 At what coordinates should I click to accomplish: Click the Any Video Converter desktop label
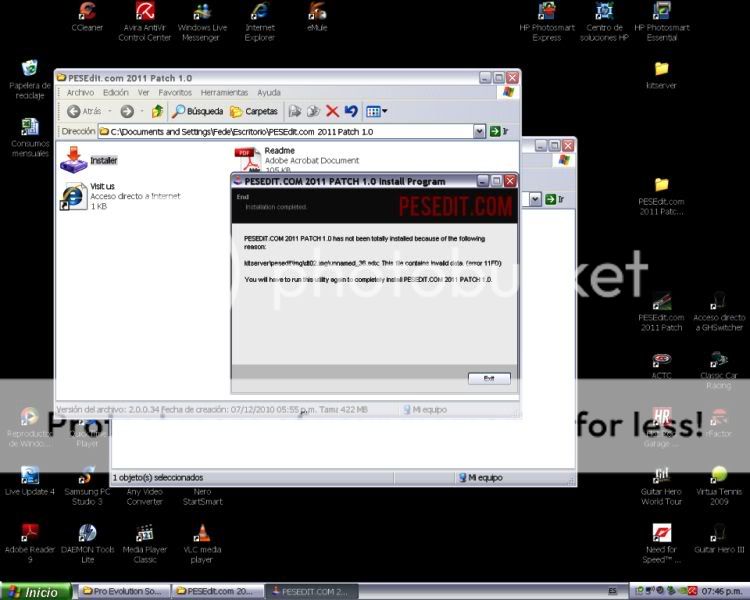[x=144, y=497]
